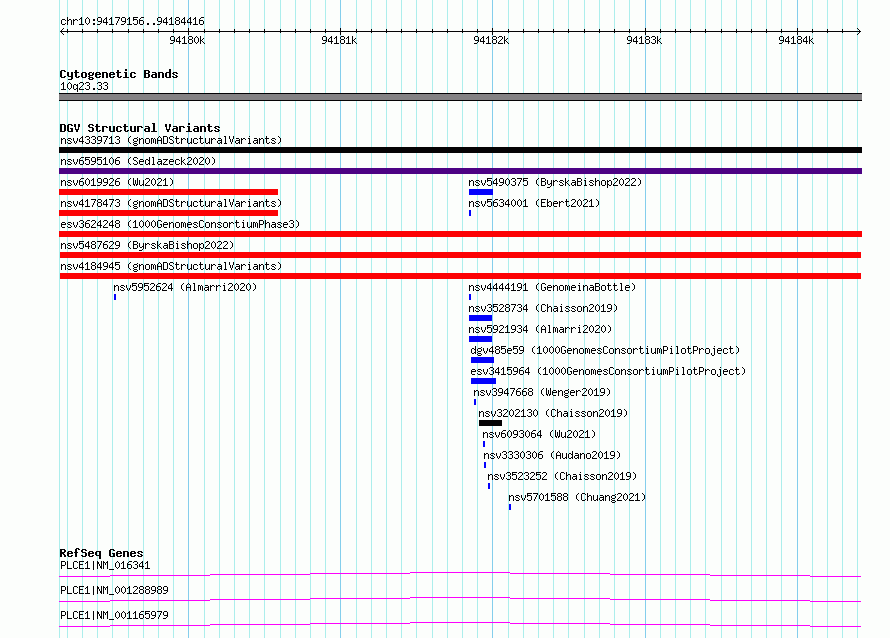Click the 94182k ruler position label
The width and height of the screenshot is (890, 638).
pyautogui.click(x=492, y=40)
